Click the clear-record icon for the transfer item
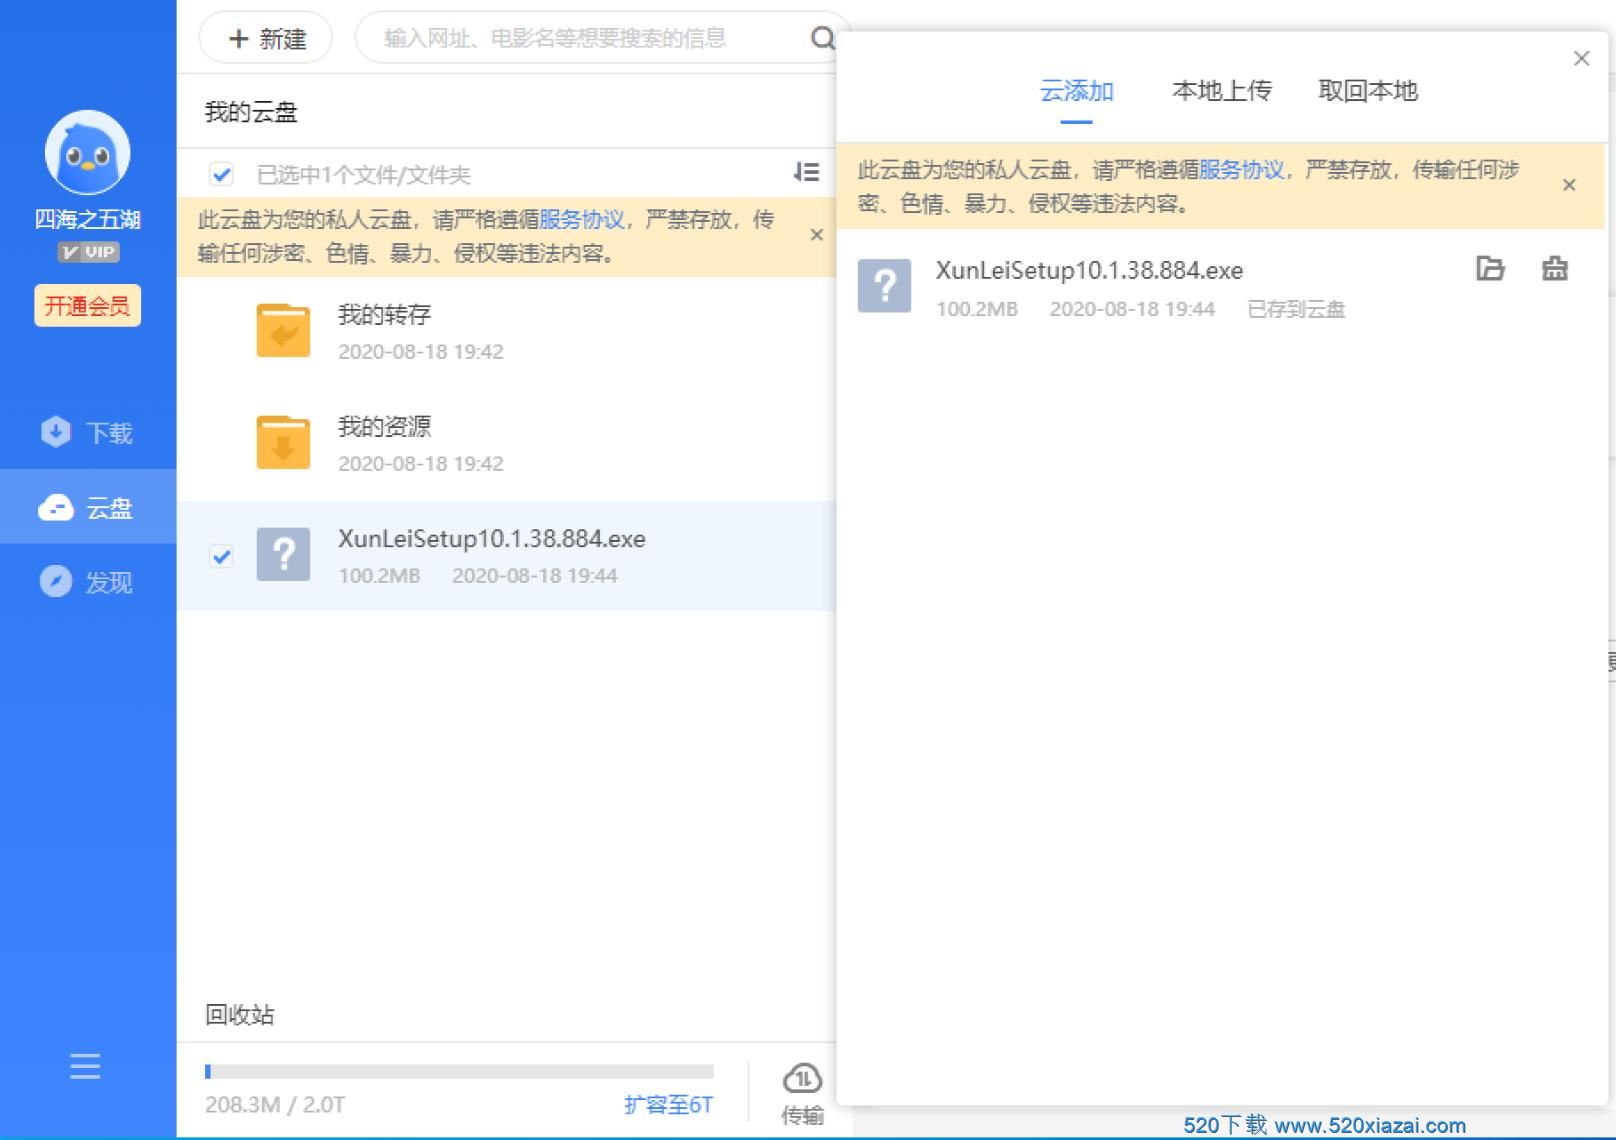Viewport: 1616px width, 1140px height. (1555, 268)
